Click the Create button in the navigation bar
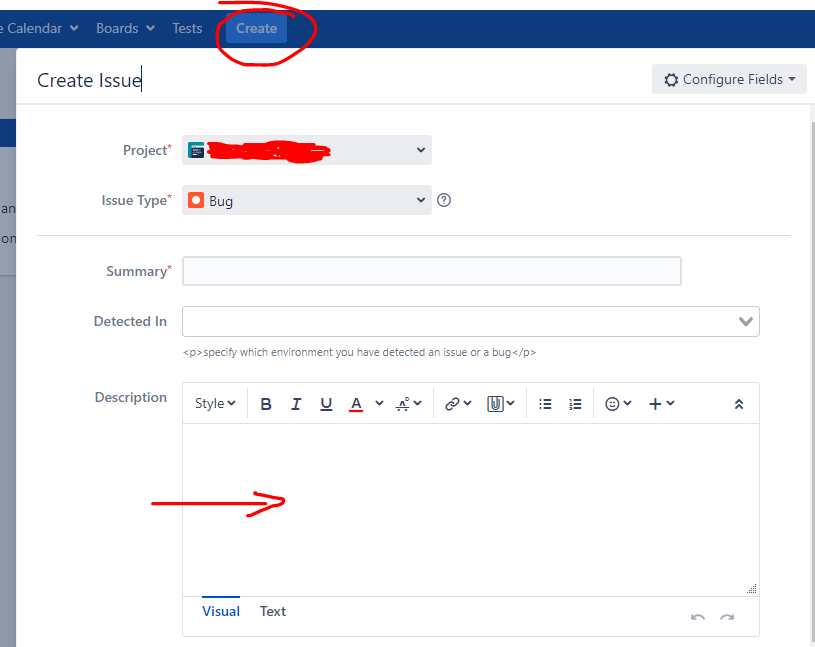Viewport: 815px width, 647px height. (255, 28)
